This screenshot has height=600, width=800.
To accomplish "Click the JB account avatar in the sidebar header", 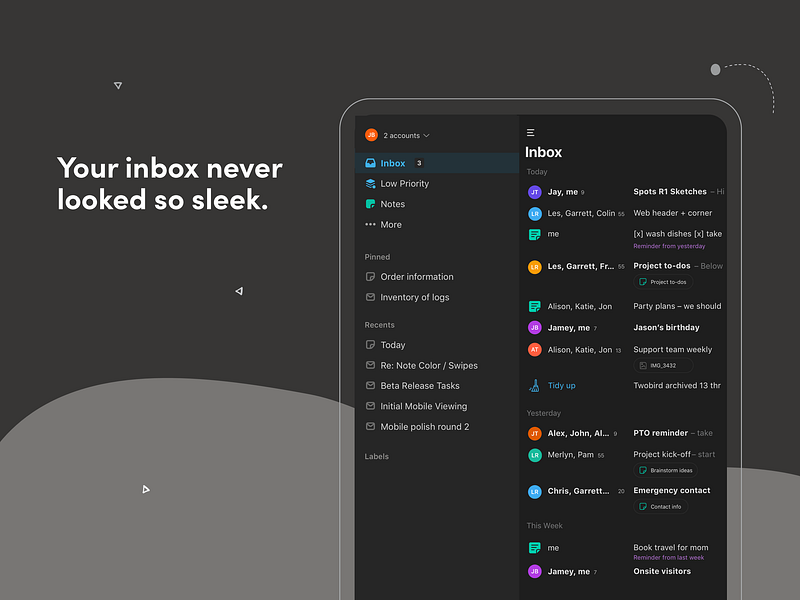I will pos(371,135).
